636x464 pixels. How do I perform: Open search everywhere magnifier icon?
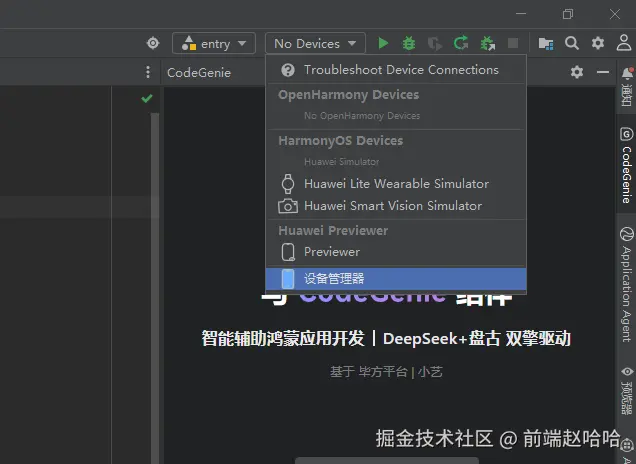point(572,43)
